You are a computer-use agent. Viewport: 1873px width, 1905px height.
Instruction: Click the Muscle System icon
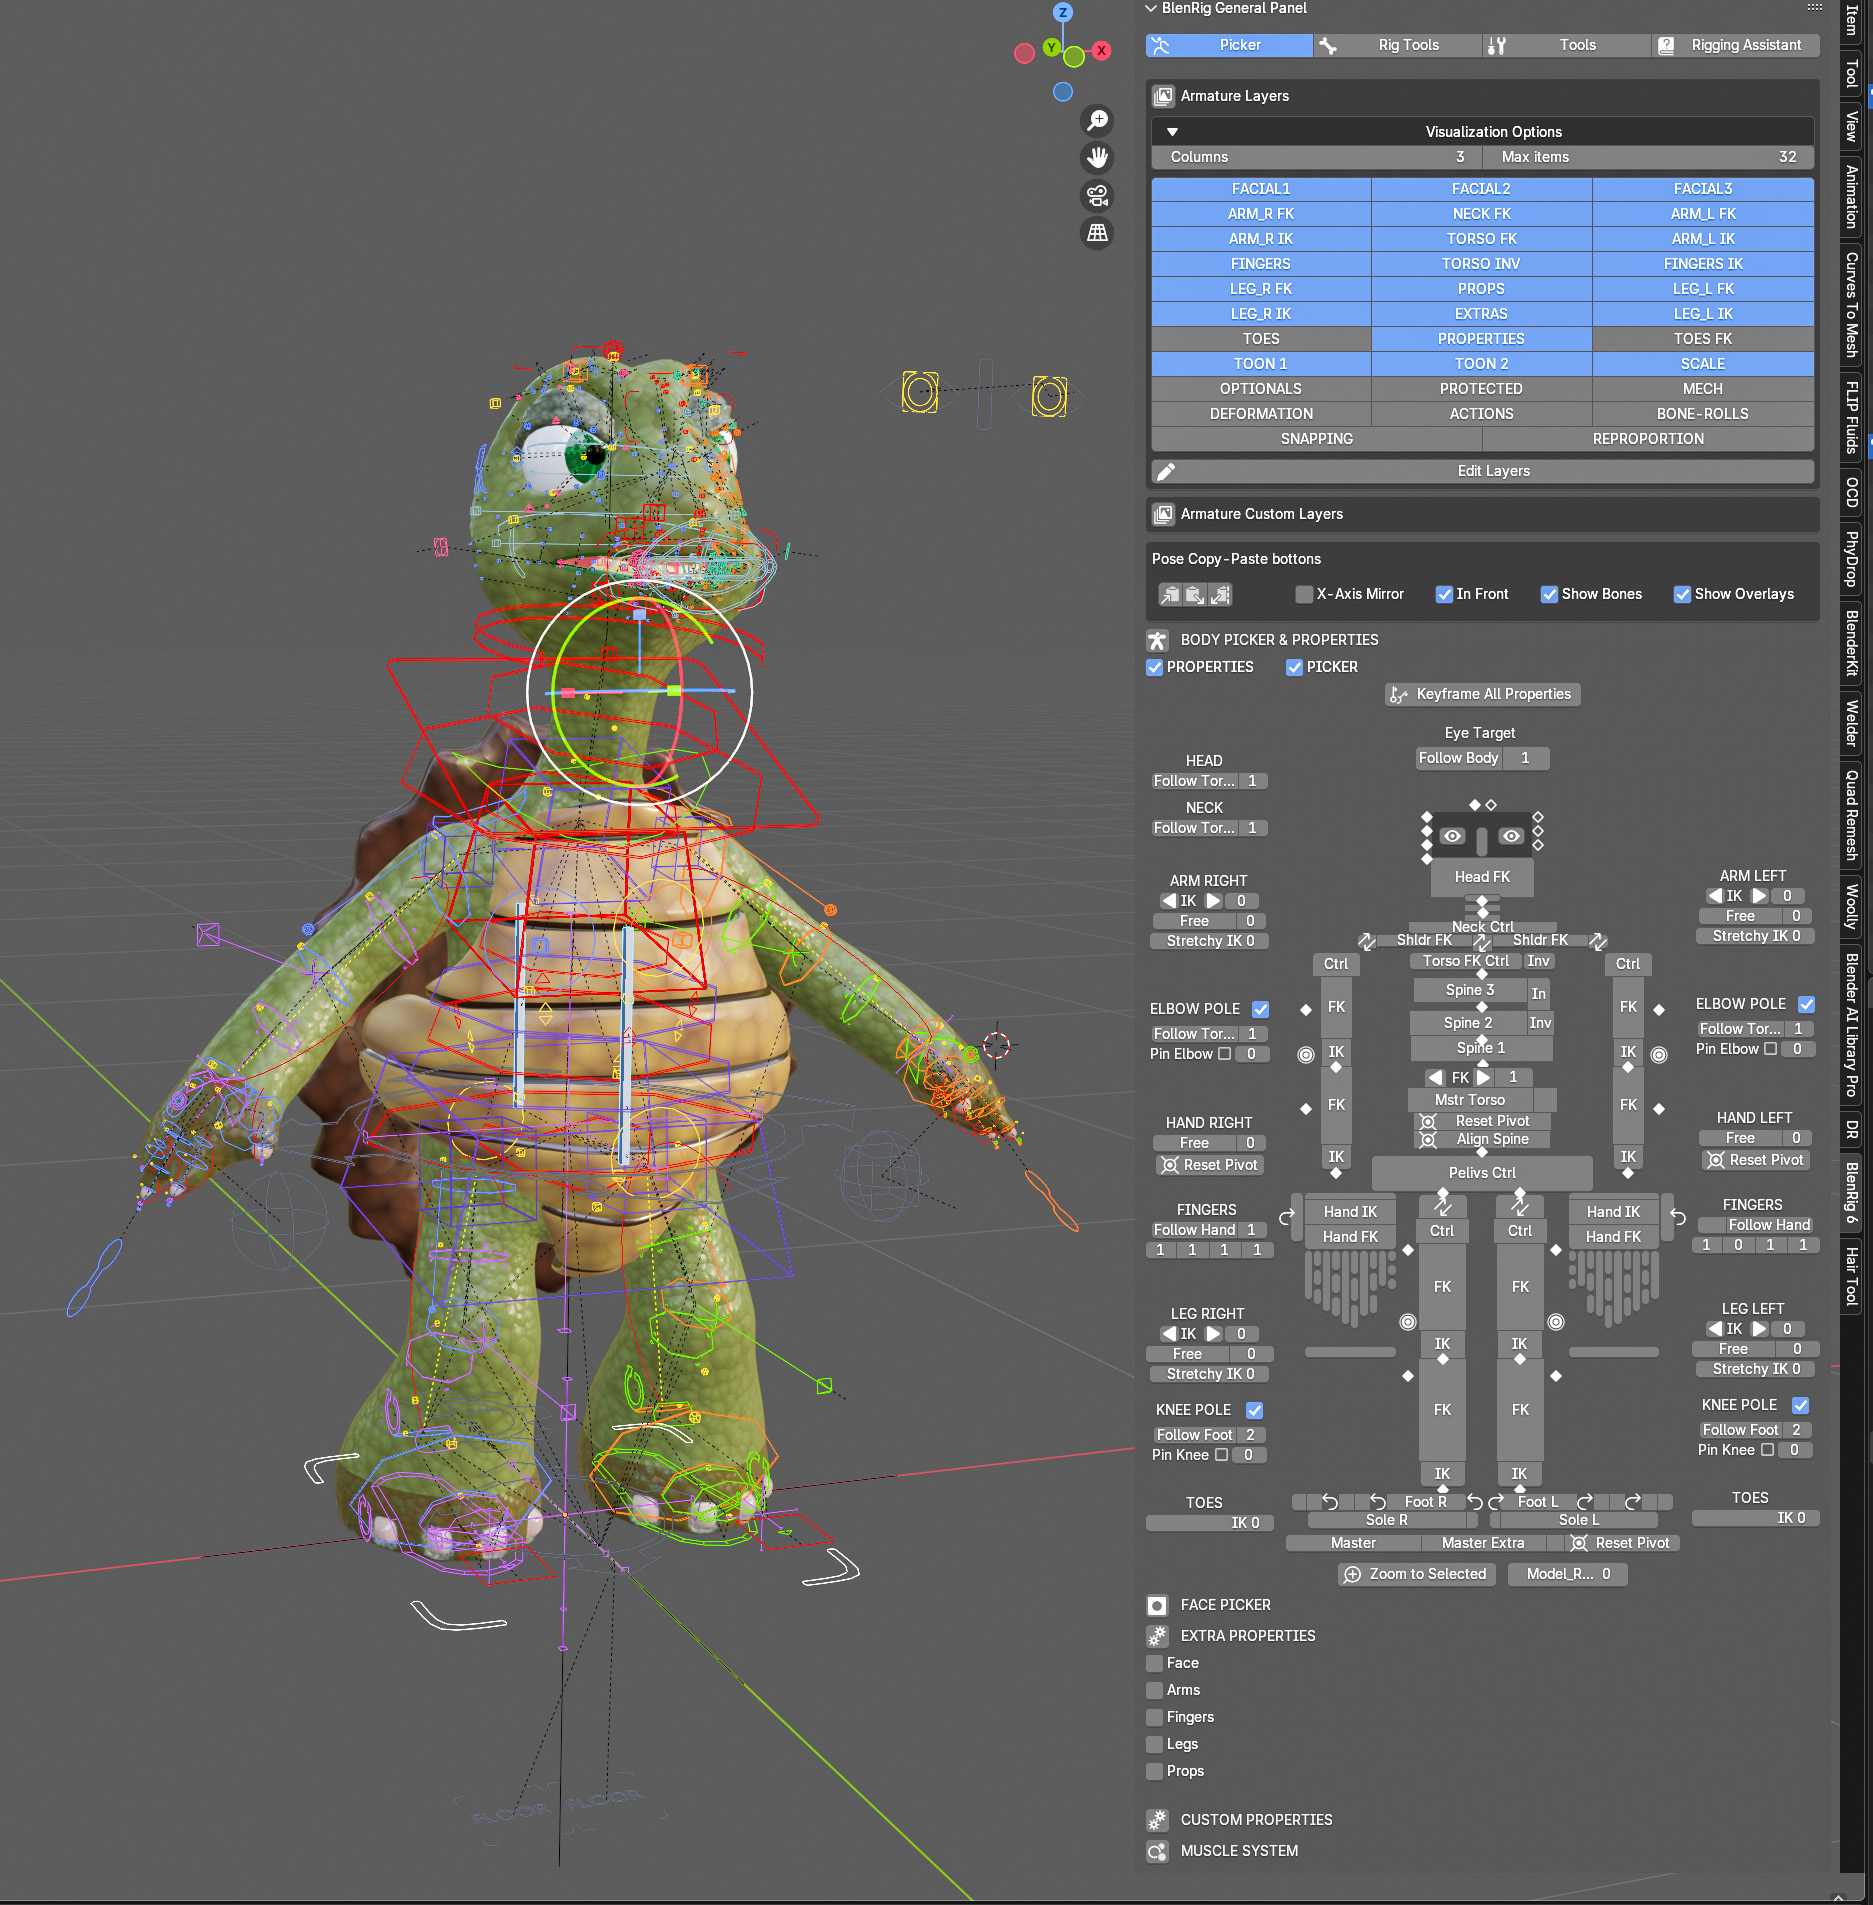pos(1157,1851)
